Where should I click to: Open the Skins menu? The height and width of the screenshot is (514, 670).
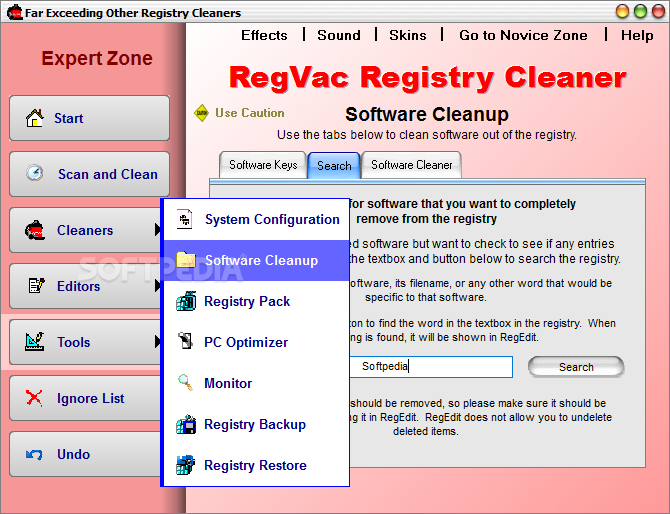point(408,35)
